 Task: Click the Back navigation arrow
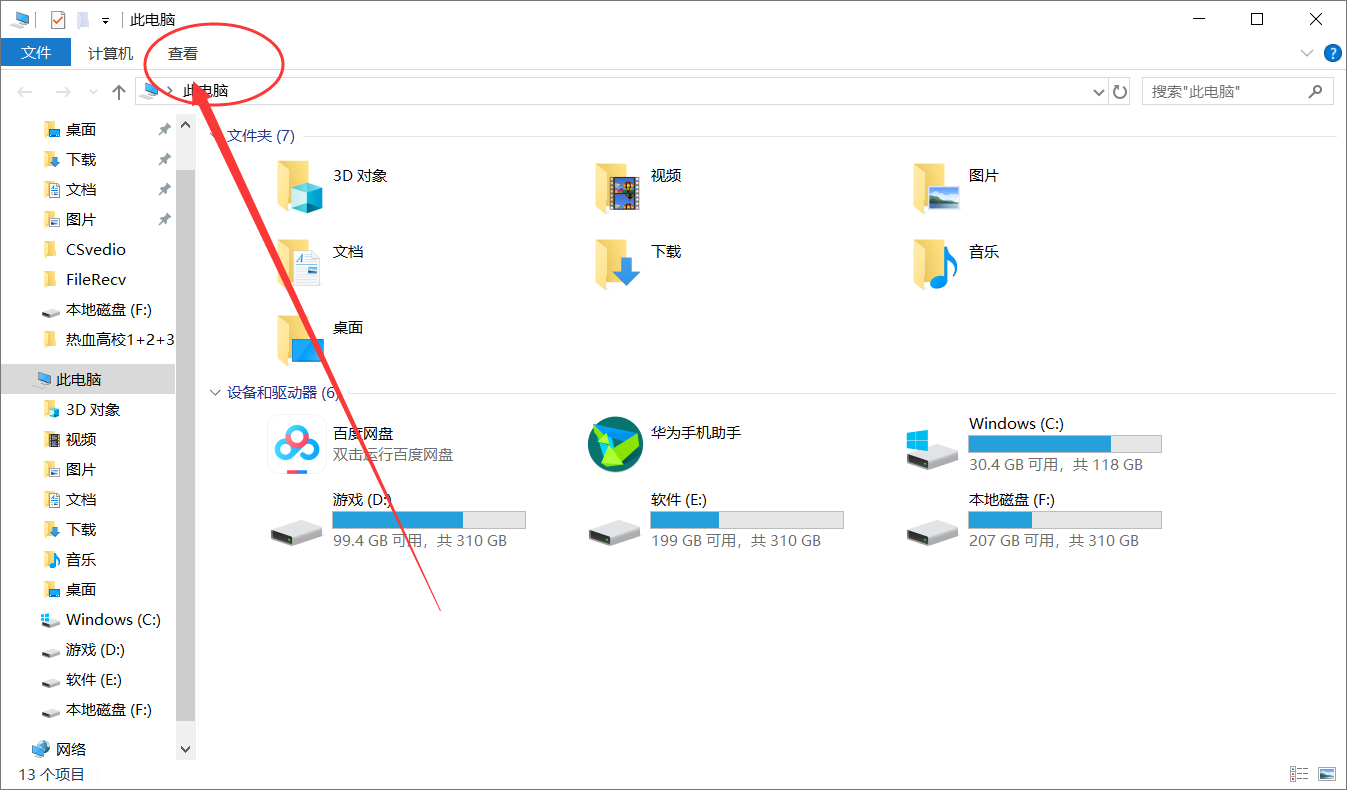(25, 92)
